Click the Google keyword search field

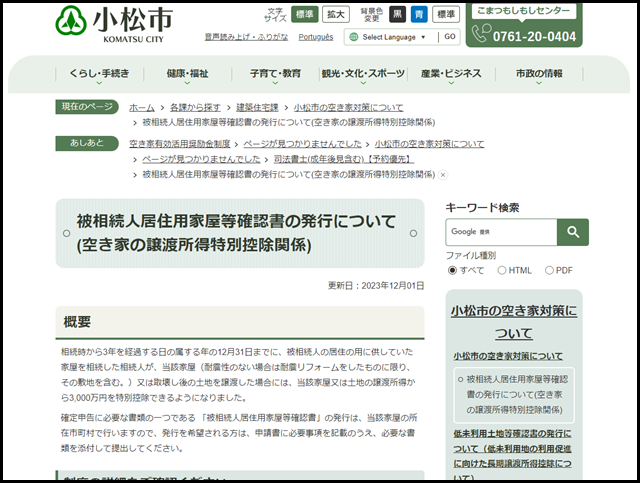click(501, 232)
